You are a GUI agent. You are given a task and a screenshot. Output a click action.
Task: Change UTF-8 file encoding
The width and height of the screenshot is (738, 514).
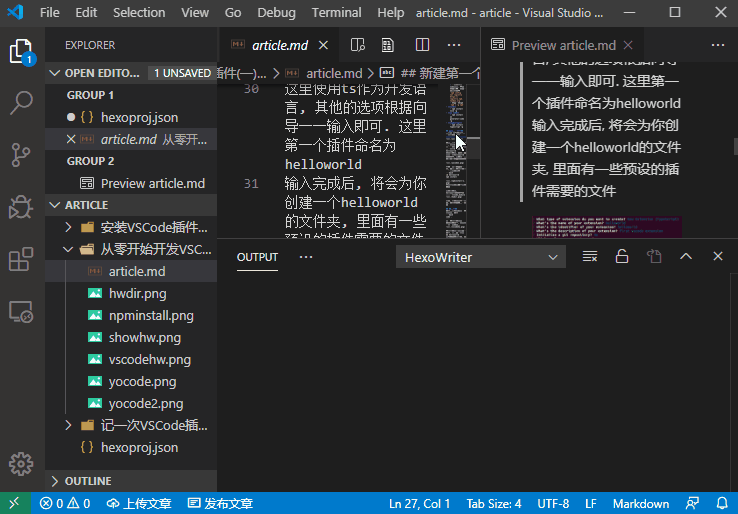click(553, 504)
